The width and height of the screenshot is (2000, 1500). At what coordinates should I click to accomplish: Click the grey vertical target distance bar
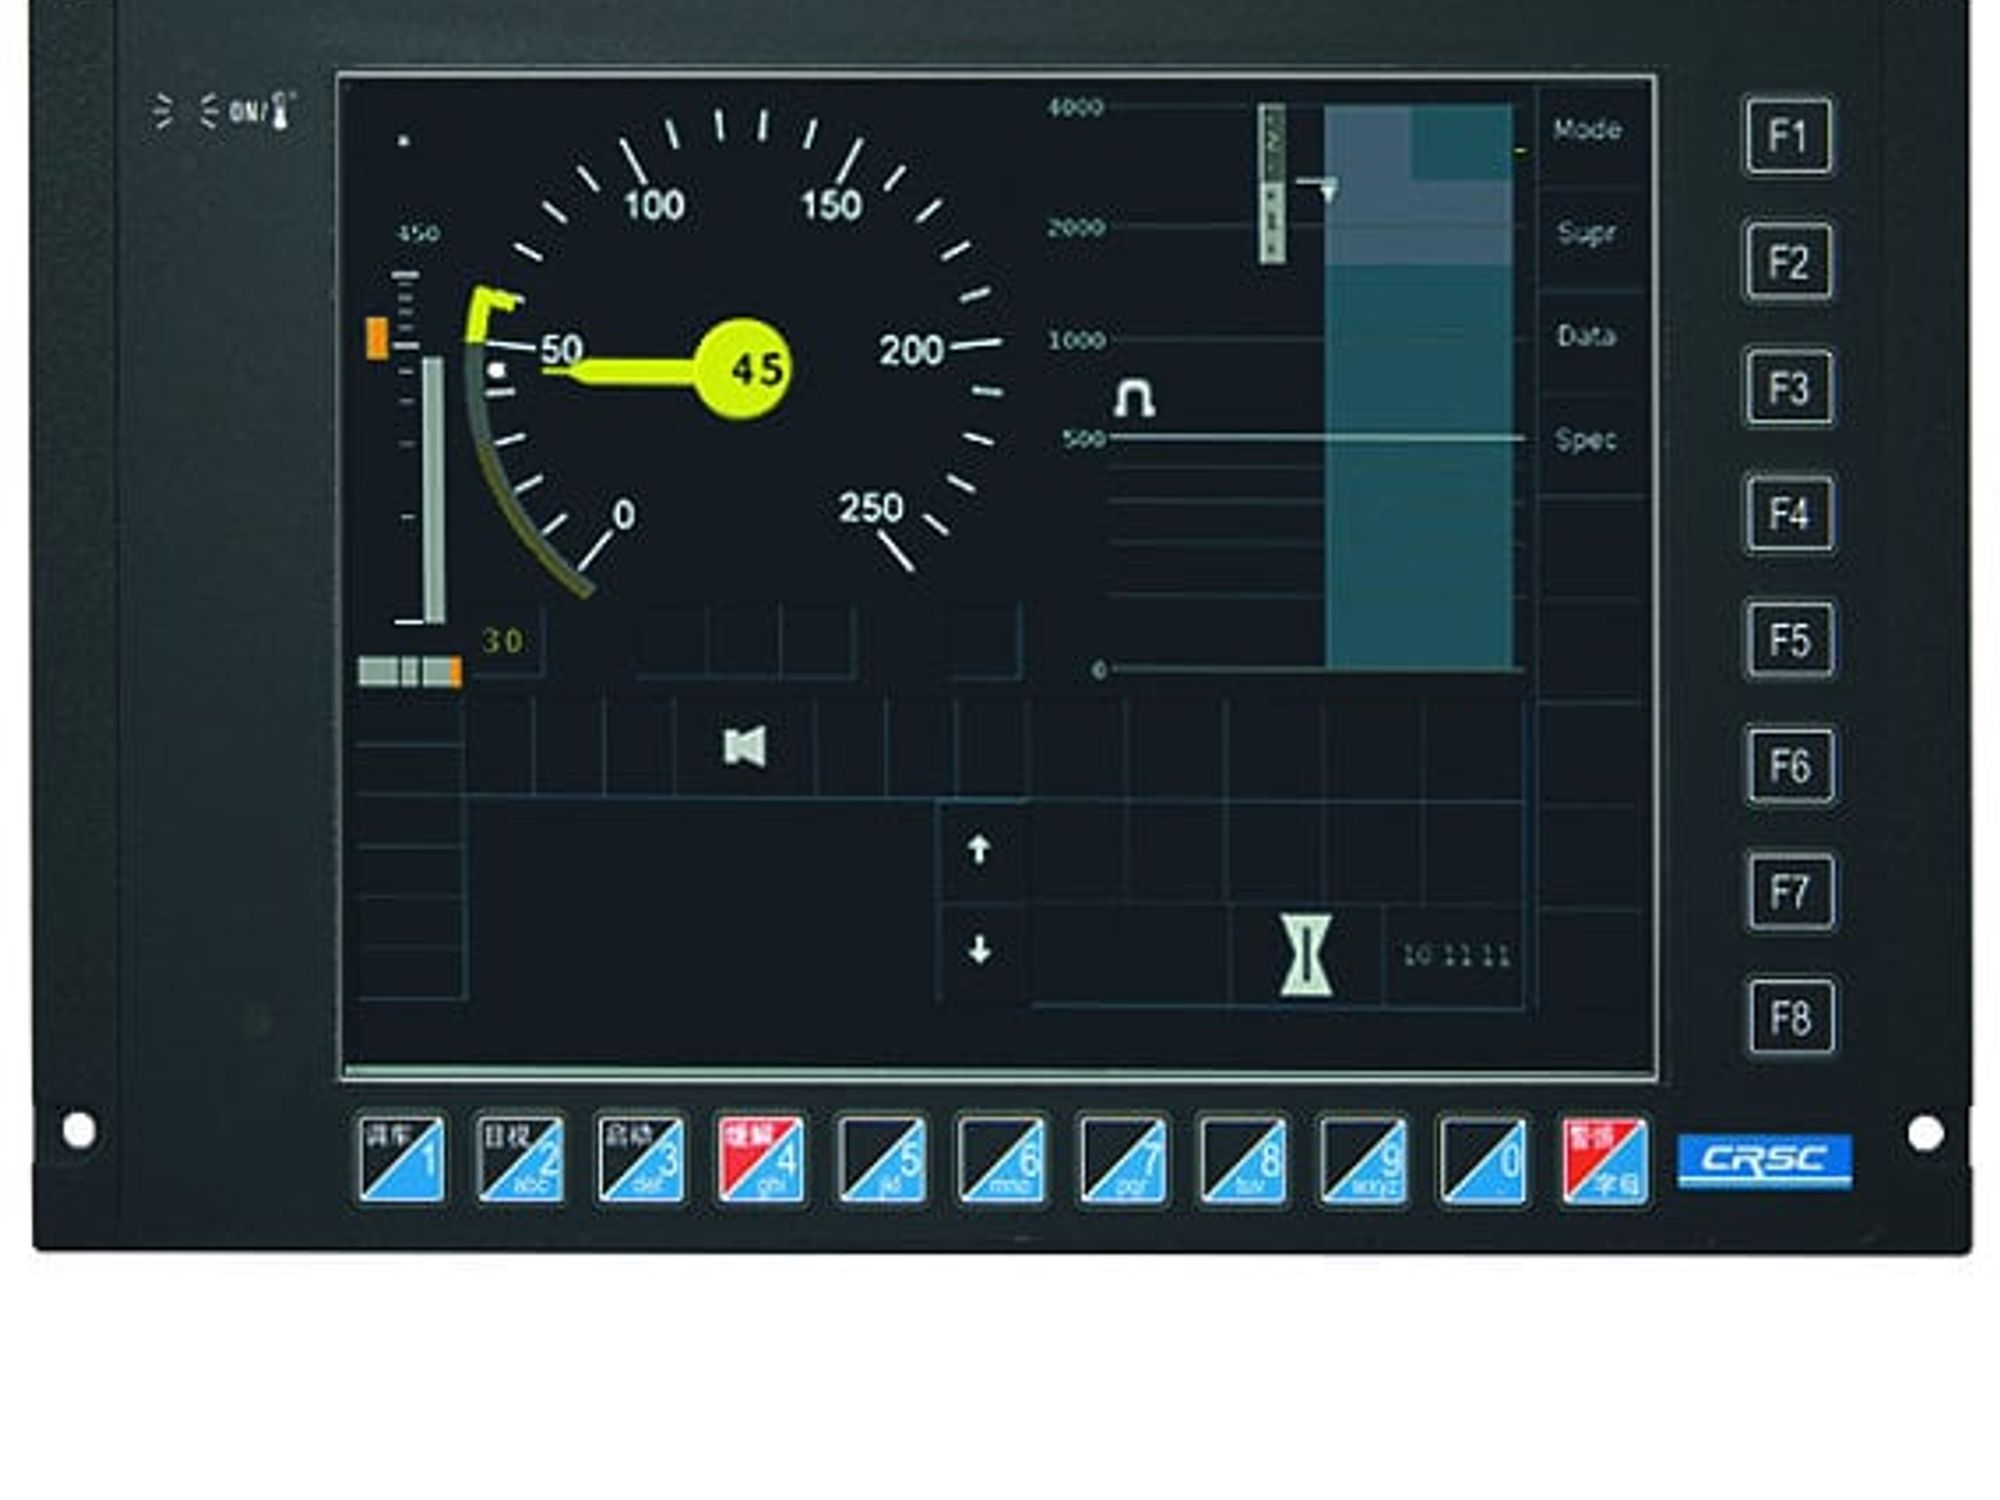tap(433, 489)
